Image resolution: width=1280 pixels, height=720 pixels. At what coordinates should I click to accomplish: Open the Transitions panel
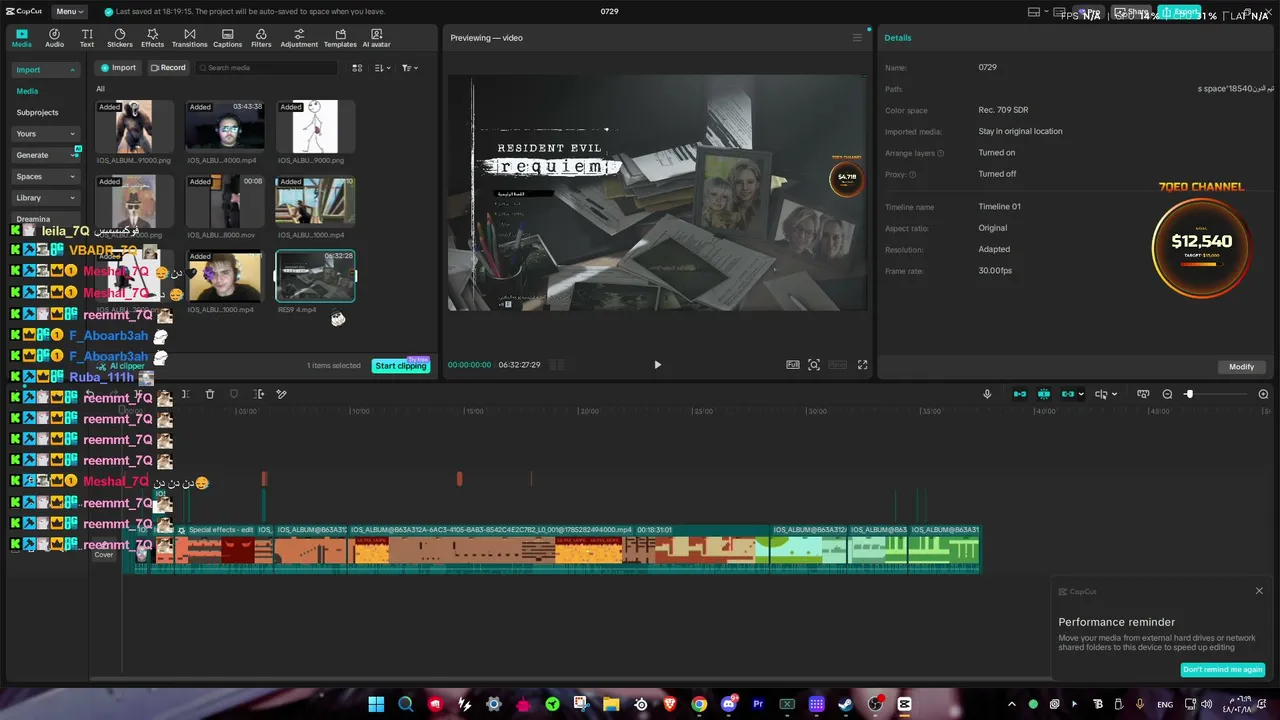point(189,38)
